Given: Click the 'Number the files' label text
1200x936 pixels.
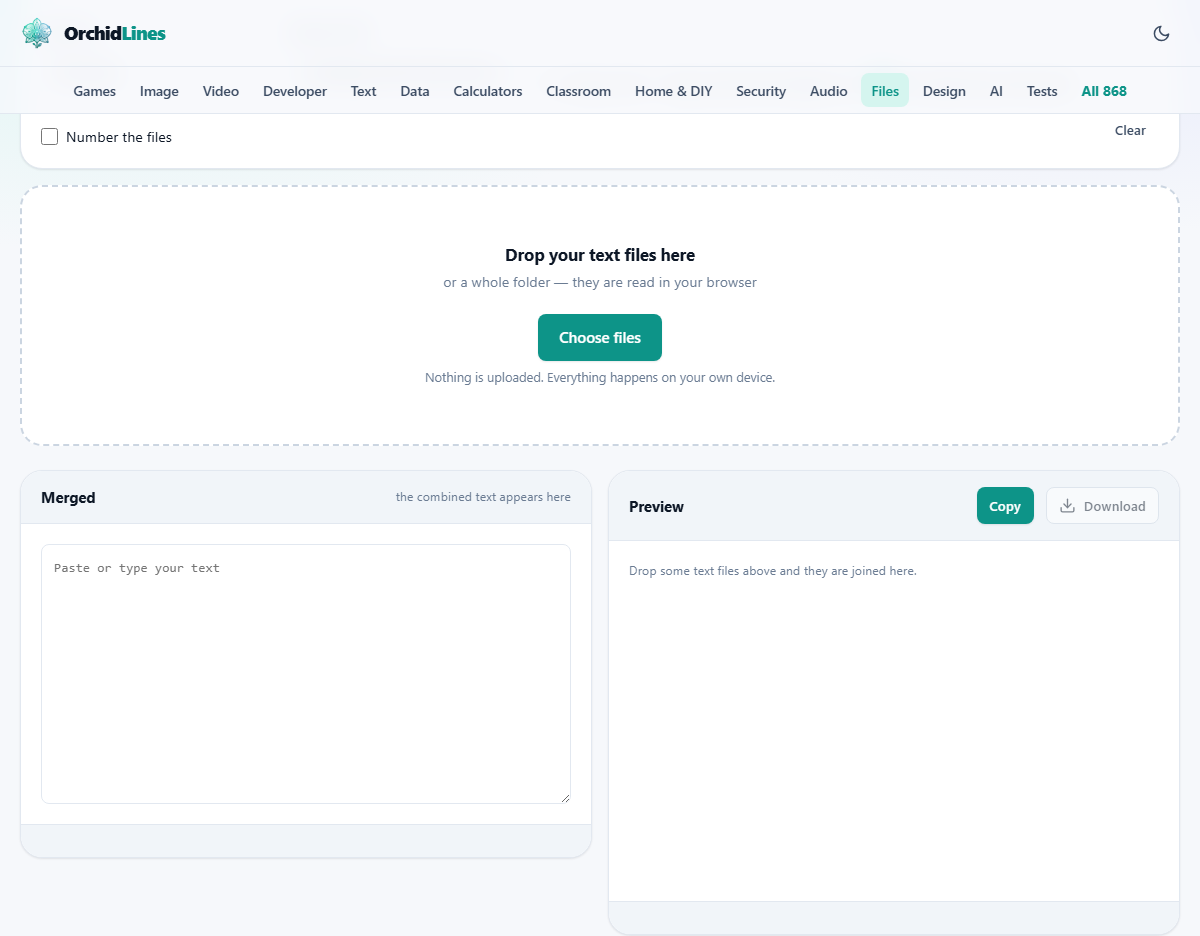Looking at the screenshot, I should tap(119, 137).
